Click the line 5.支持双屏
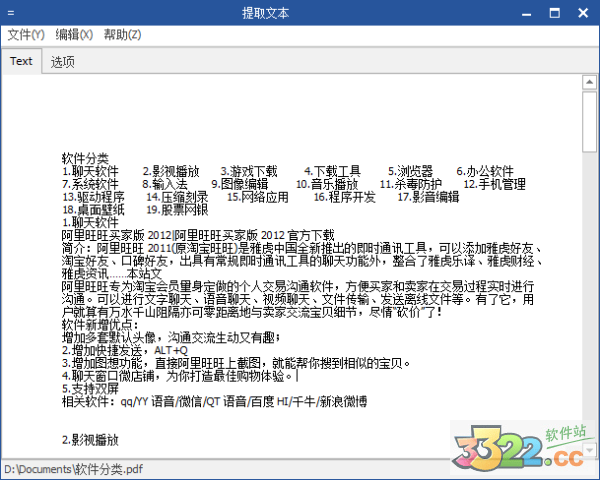 (90, 389)
